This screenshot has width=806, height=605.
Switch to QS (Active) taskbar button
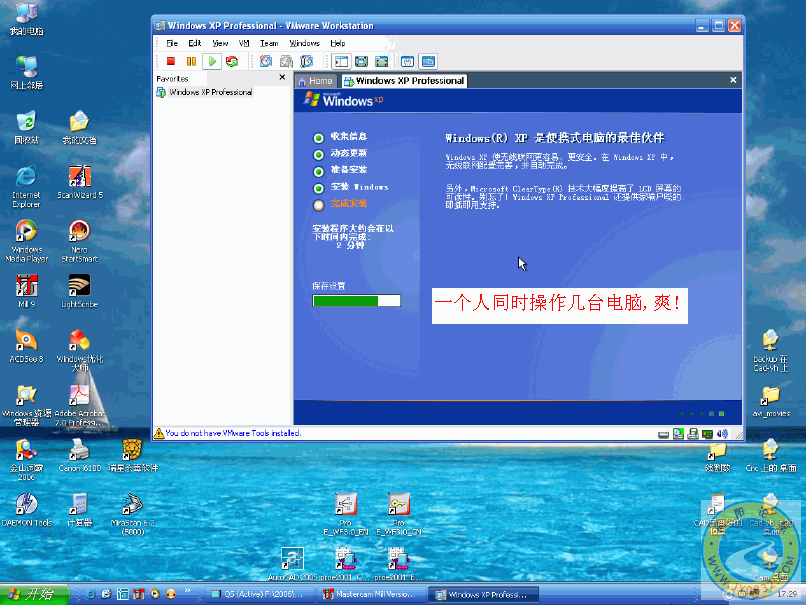(258, 595)
